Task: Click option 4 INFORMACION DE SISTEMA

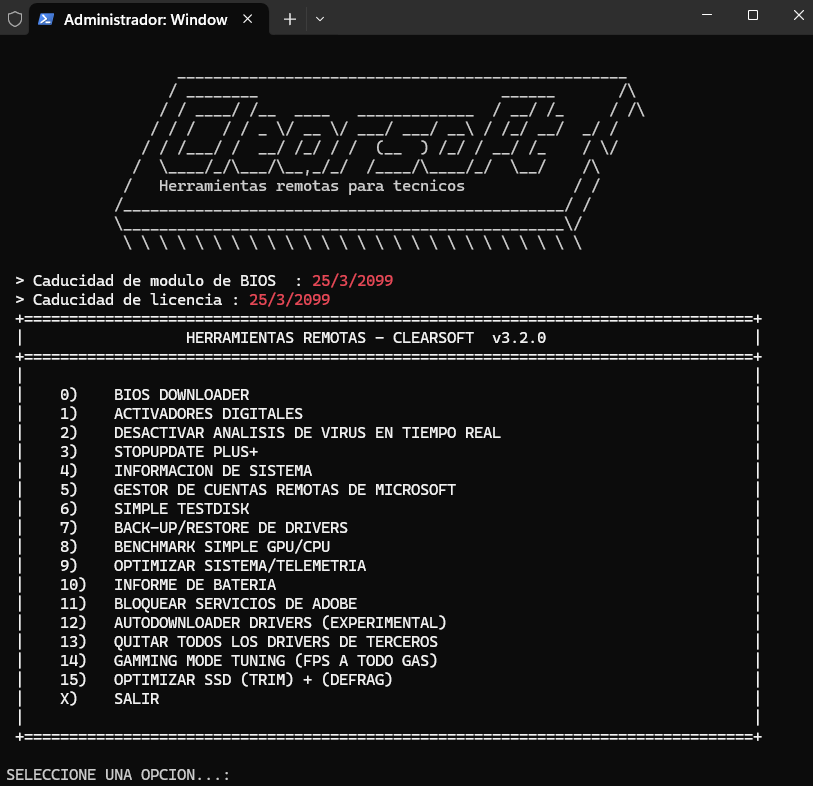Action: [186, 471]
